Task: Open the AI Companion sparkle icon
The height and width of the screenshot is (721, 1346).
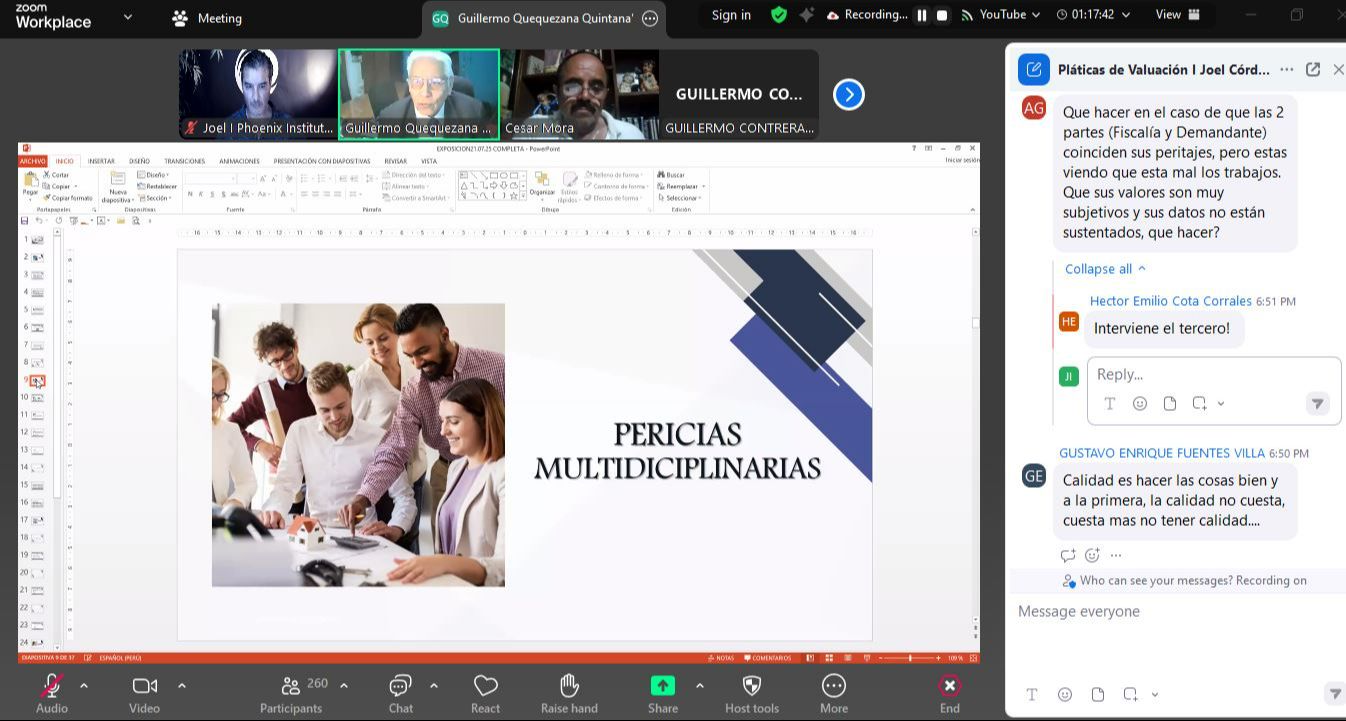Action: tap(806, 15)
